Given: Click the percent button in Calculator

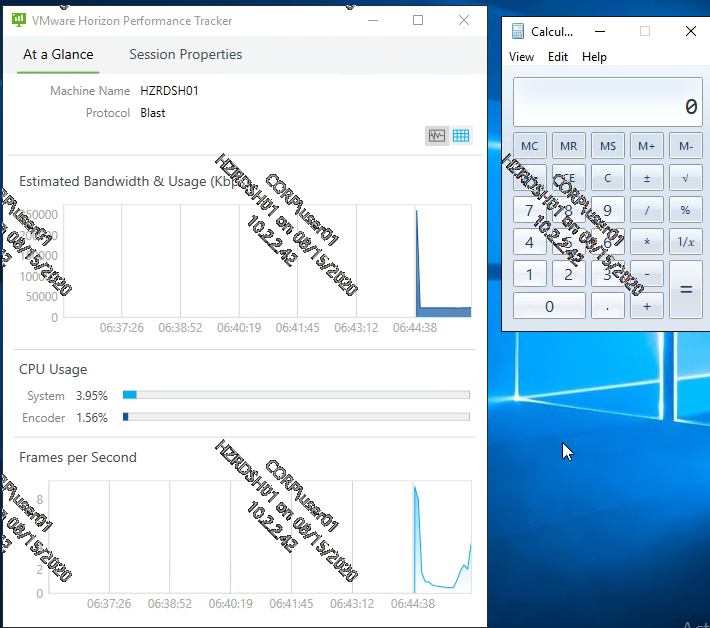Looking at the screenshot, I should [x=686, y=210].
